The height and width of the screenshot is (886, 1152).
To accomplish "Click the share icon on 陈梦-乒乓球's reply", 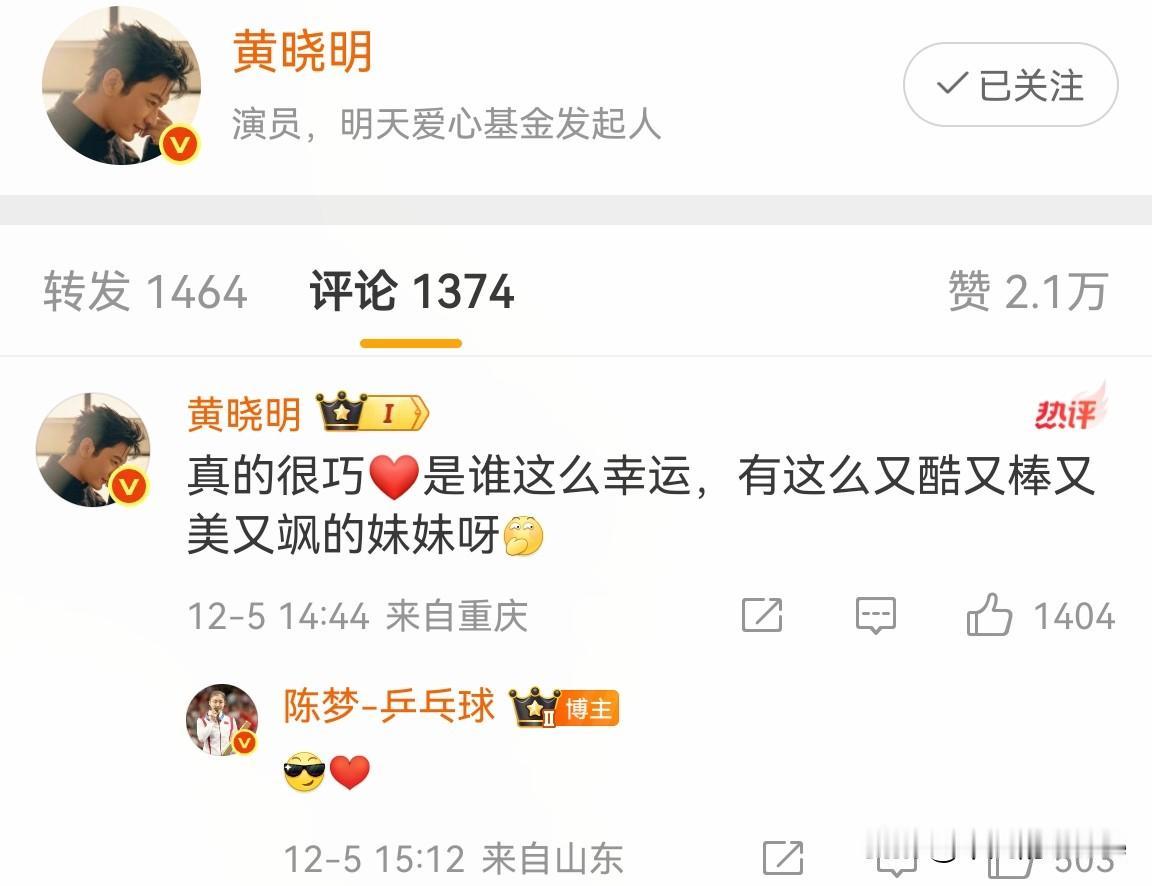I will click(x=782, y=857).
